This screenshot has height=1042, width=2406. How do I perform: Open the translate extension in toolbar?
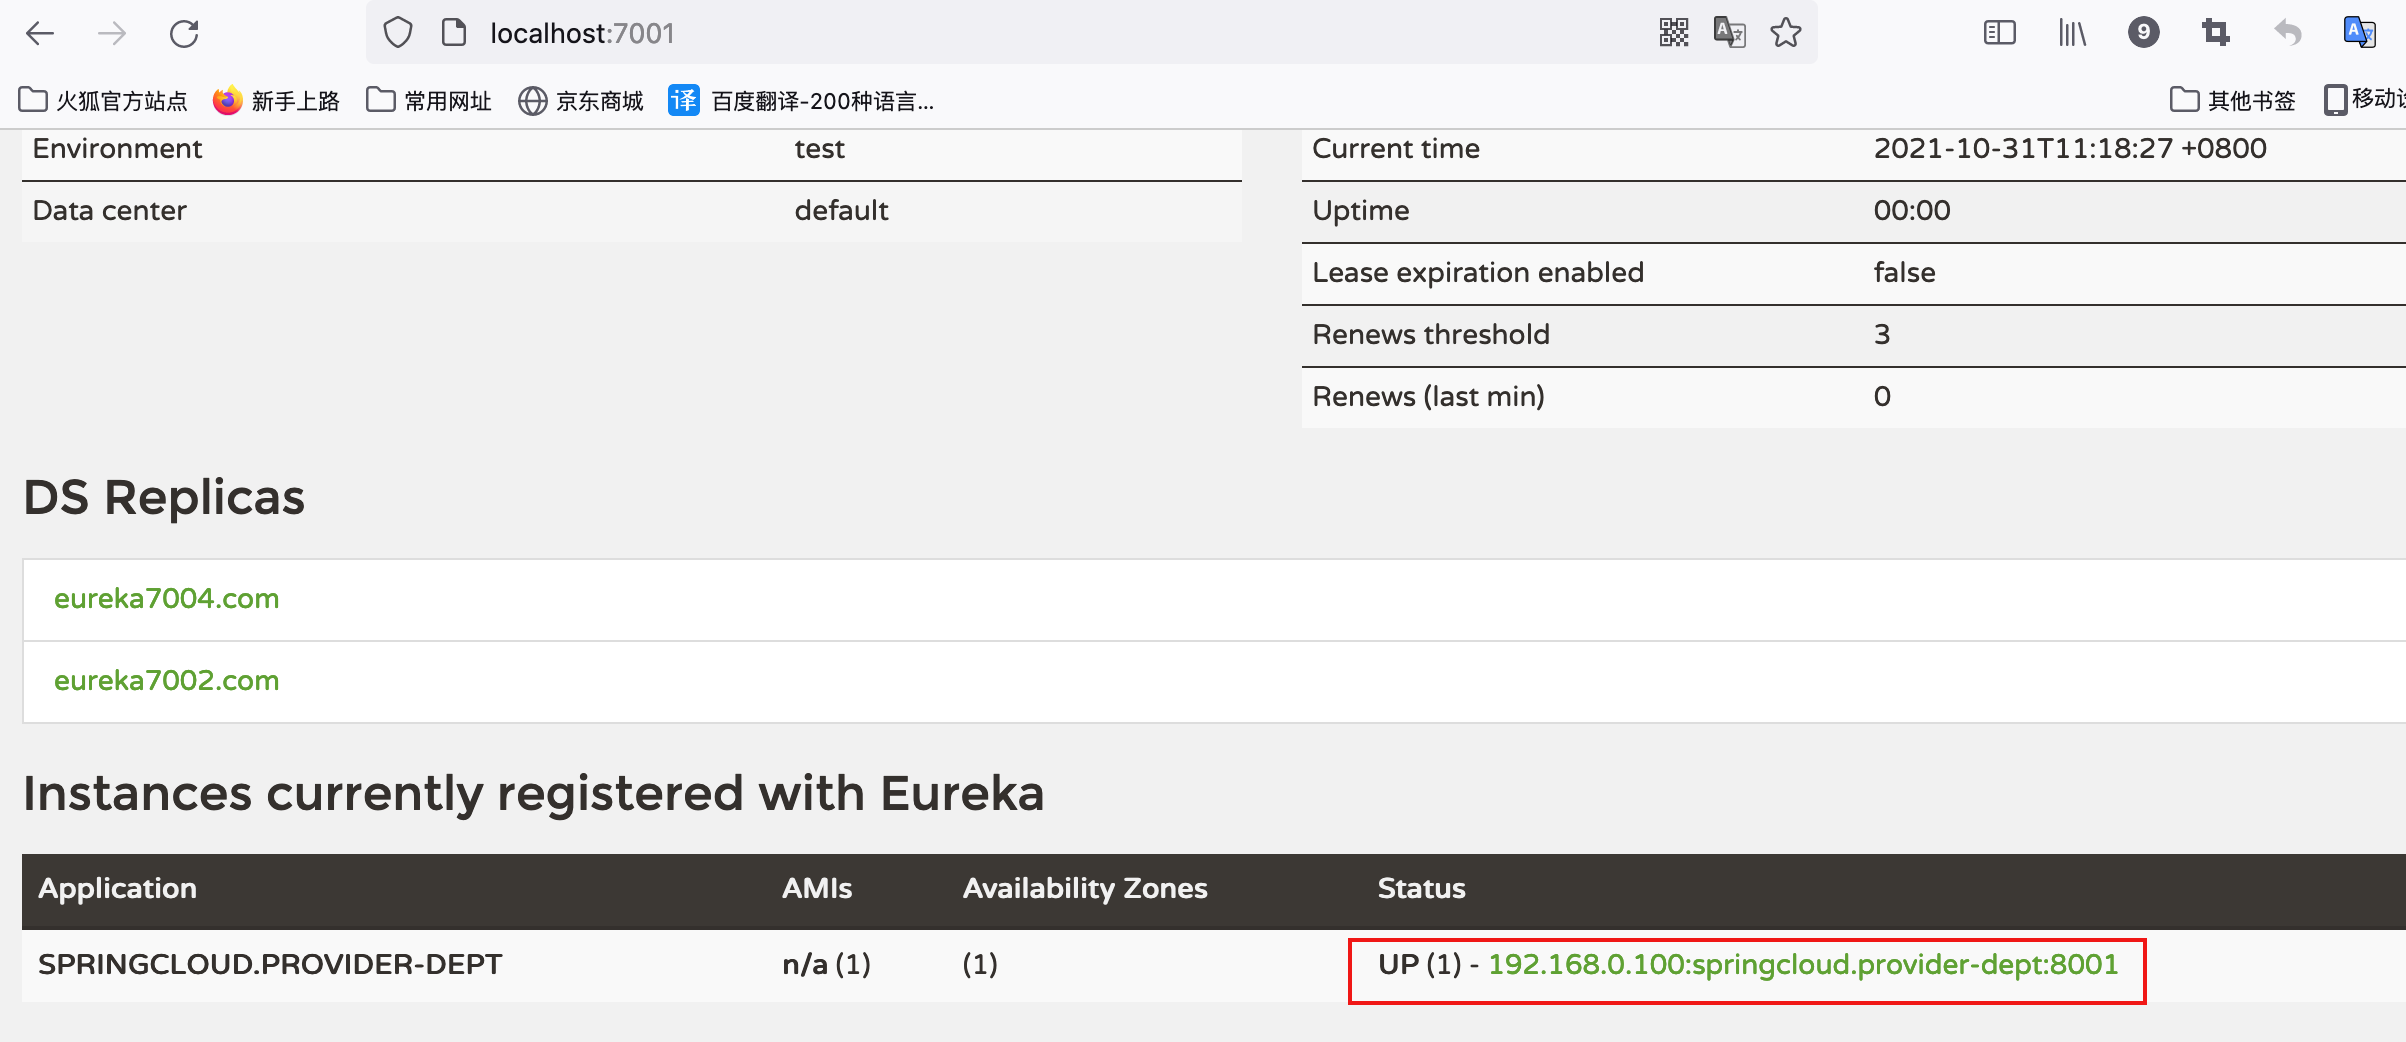point(2360,33)
